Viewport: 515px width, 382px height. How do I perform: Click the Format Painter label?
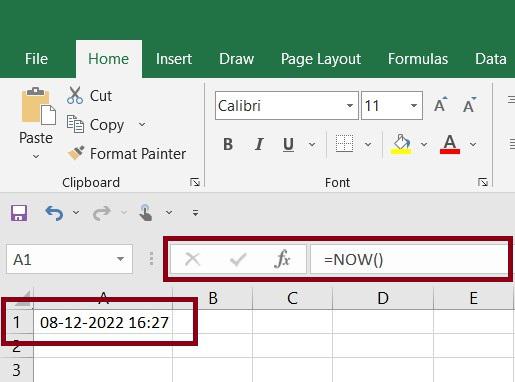click(138, 154)
